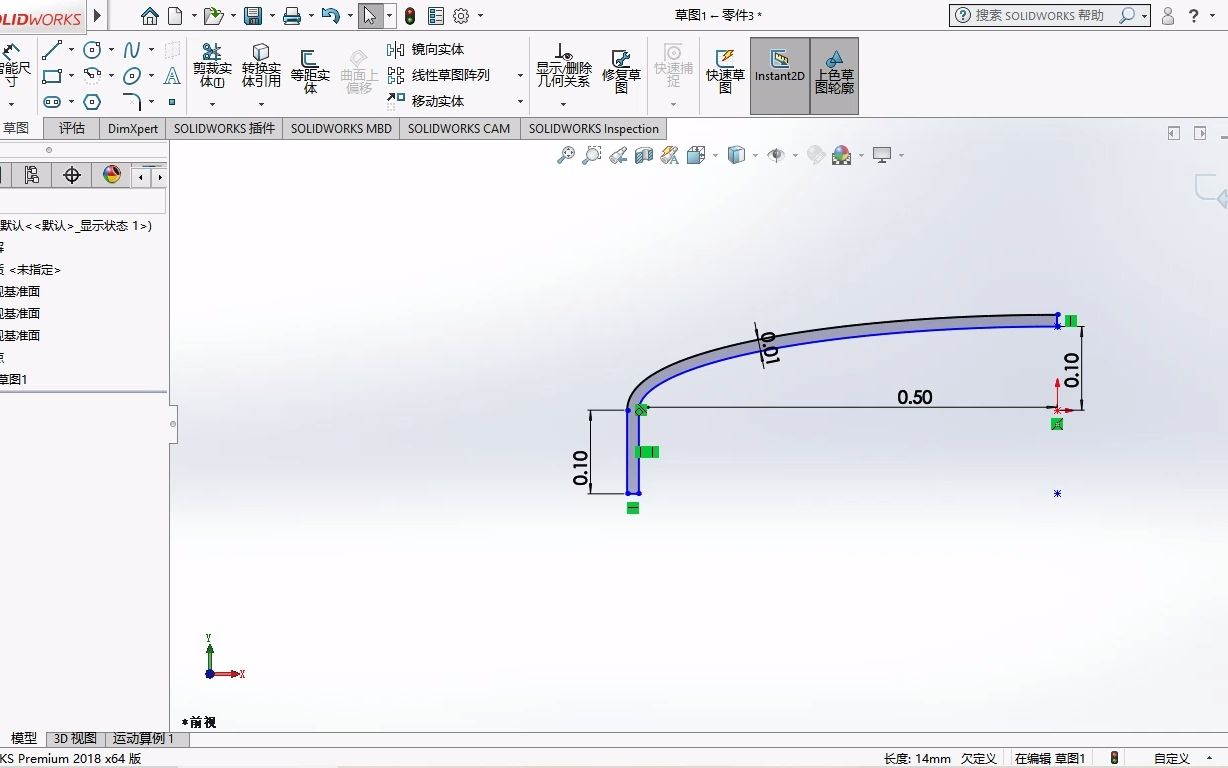Viewport: 1228px width, 768px height.
Task: Click the Edit Appearance color ball
Action: tap(841, 155)
